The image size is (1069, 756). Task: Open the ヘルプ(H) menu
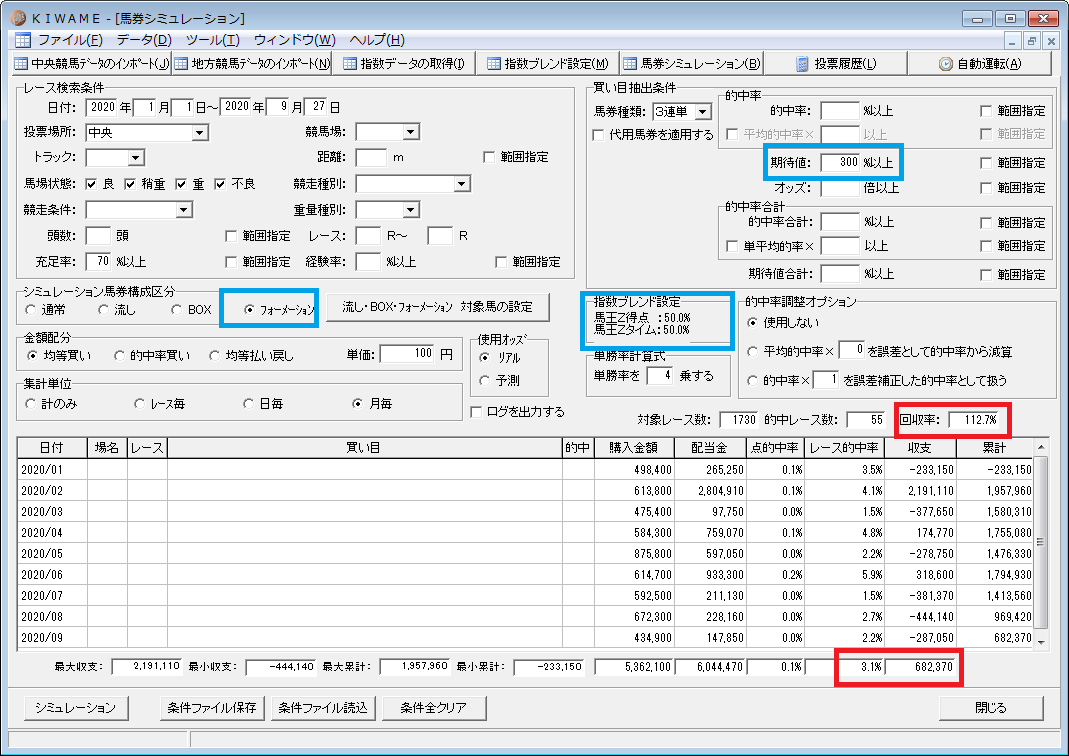376,40
